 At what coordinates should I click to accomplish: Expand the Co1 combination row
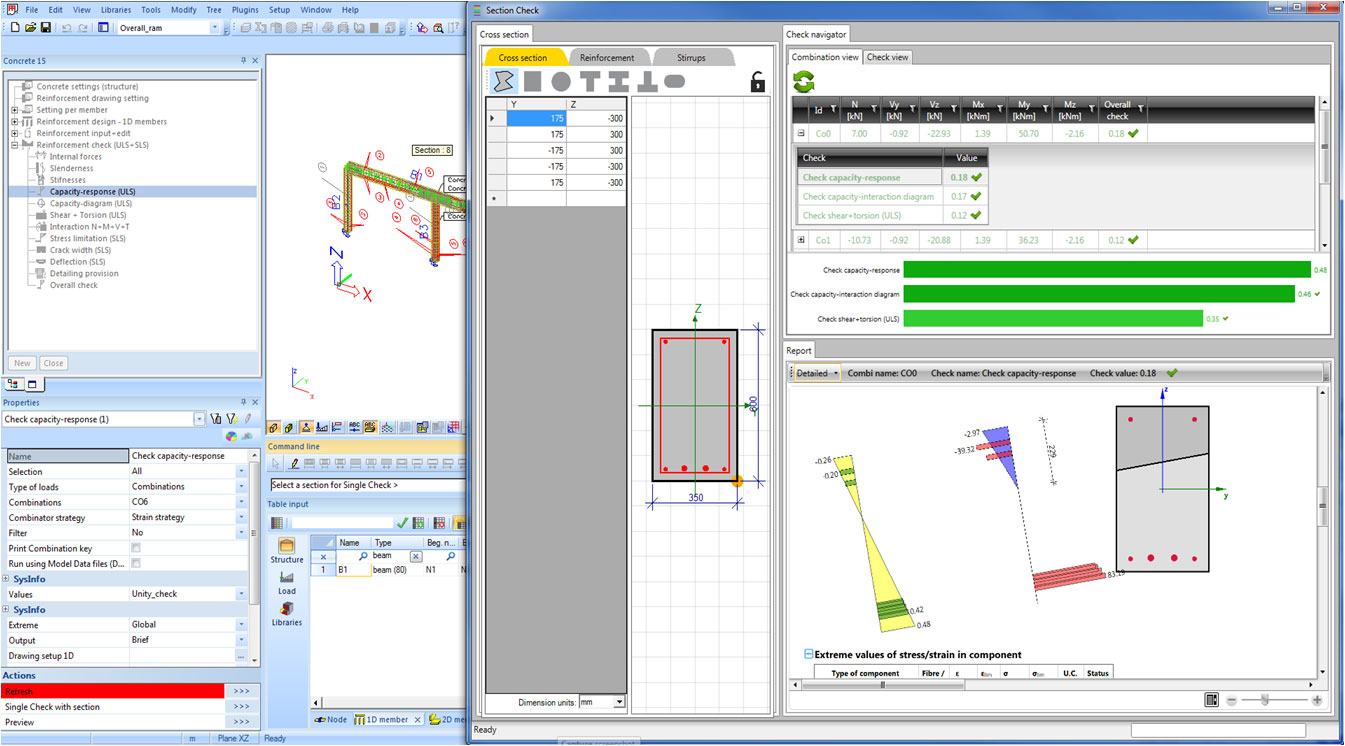point(801,240)
